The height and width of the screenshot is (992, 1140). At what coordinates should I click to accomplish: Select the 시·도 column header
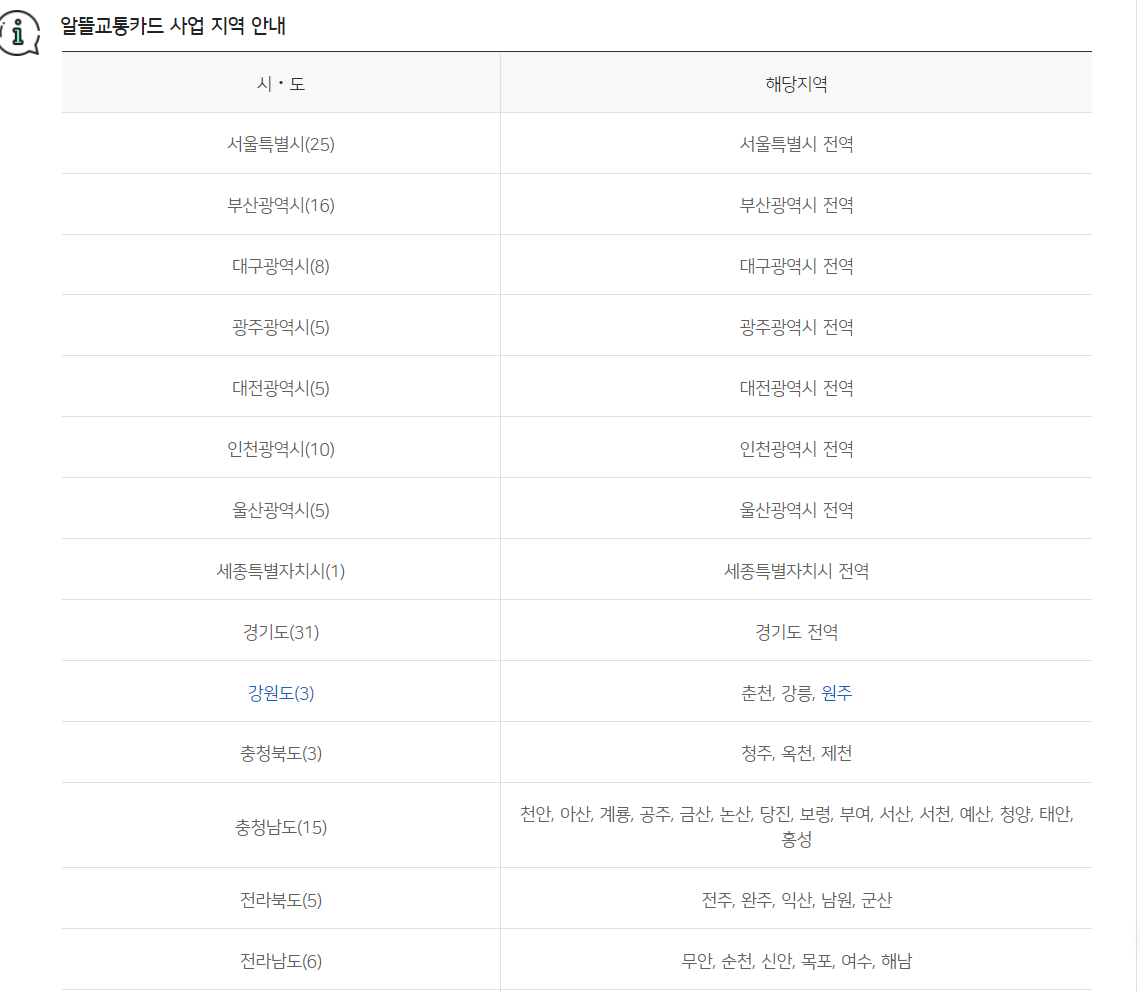point(282,81)
